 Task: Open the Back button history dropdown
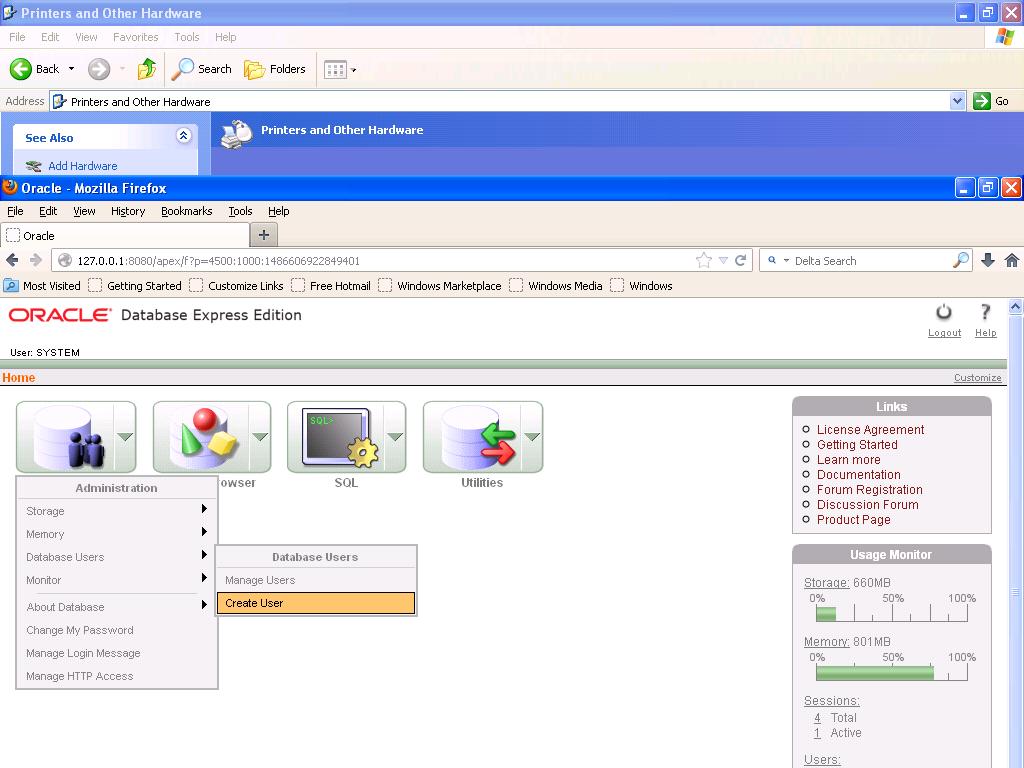[71, 69]
